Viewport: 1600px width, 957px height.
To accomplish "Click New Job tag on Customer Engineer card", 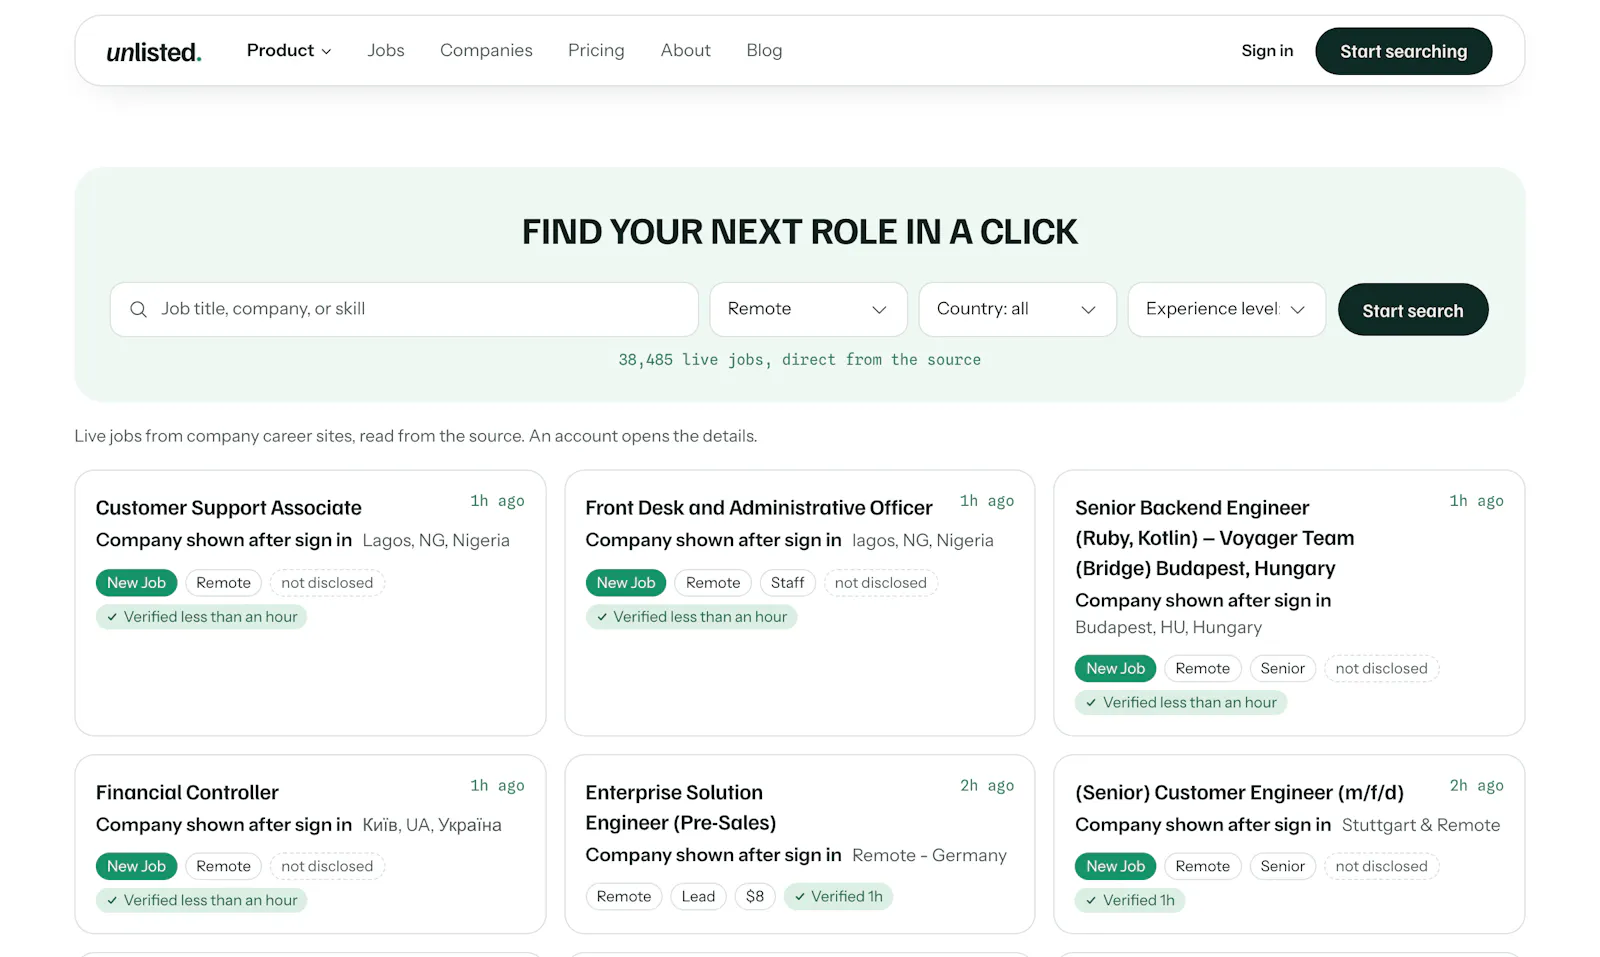I will pyautogui.click(x=1116, y=867).
